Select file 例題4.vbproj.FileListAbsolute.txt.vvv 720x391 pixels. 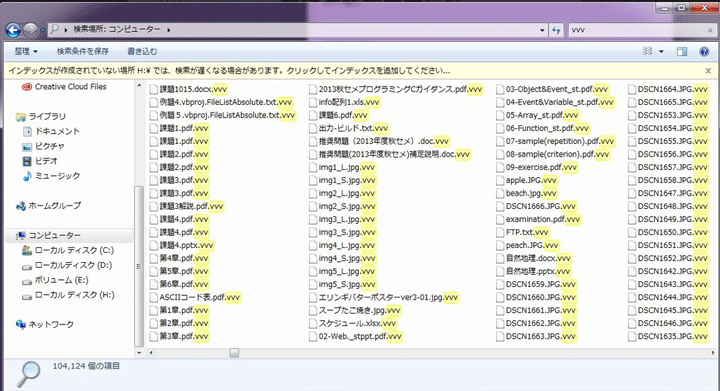[x=221, y=102]
